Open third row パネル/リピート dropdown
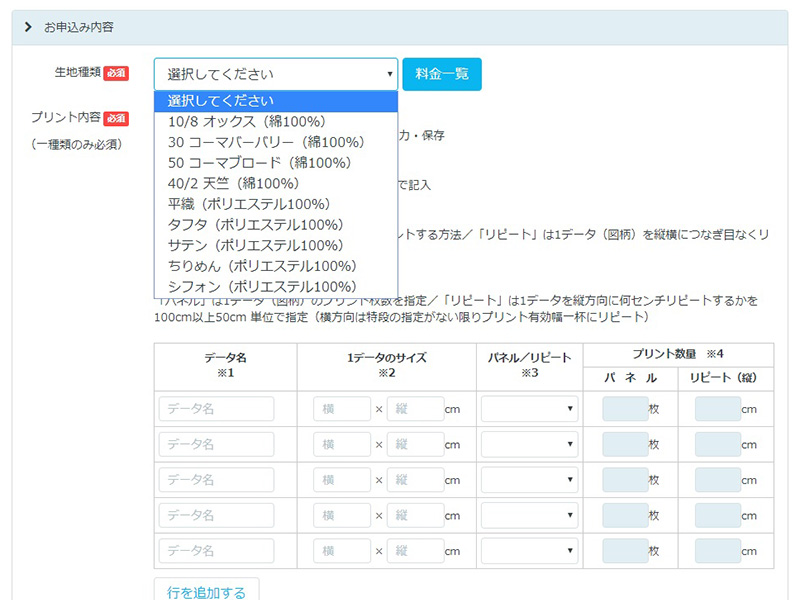This screenshot has height=600, width=800. 529,480
